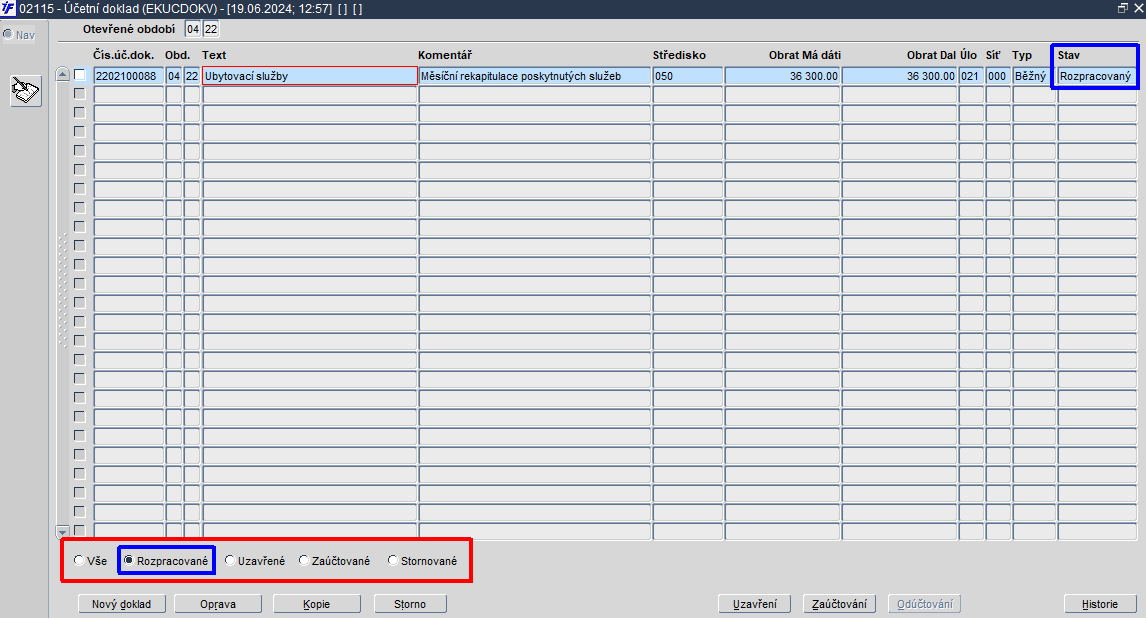Click the Úlo cell 021
Viewport: 1146px width, 618px height.
971,76
